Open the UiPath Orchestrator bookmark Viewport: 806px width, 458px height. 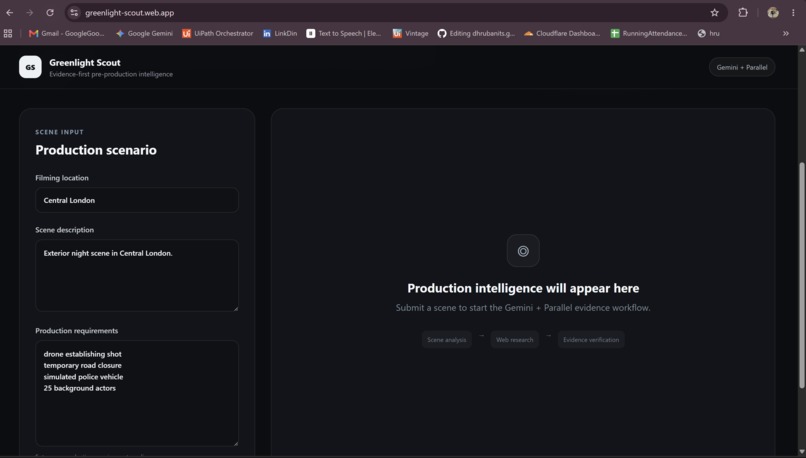217,33
